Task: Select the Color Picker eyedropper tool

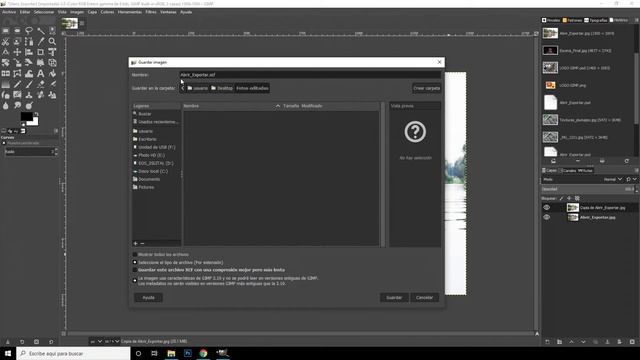Action: 41,42
